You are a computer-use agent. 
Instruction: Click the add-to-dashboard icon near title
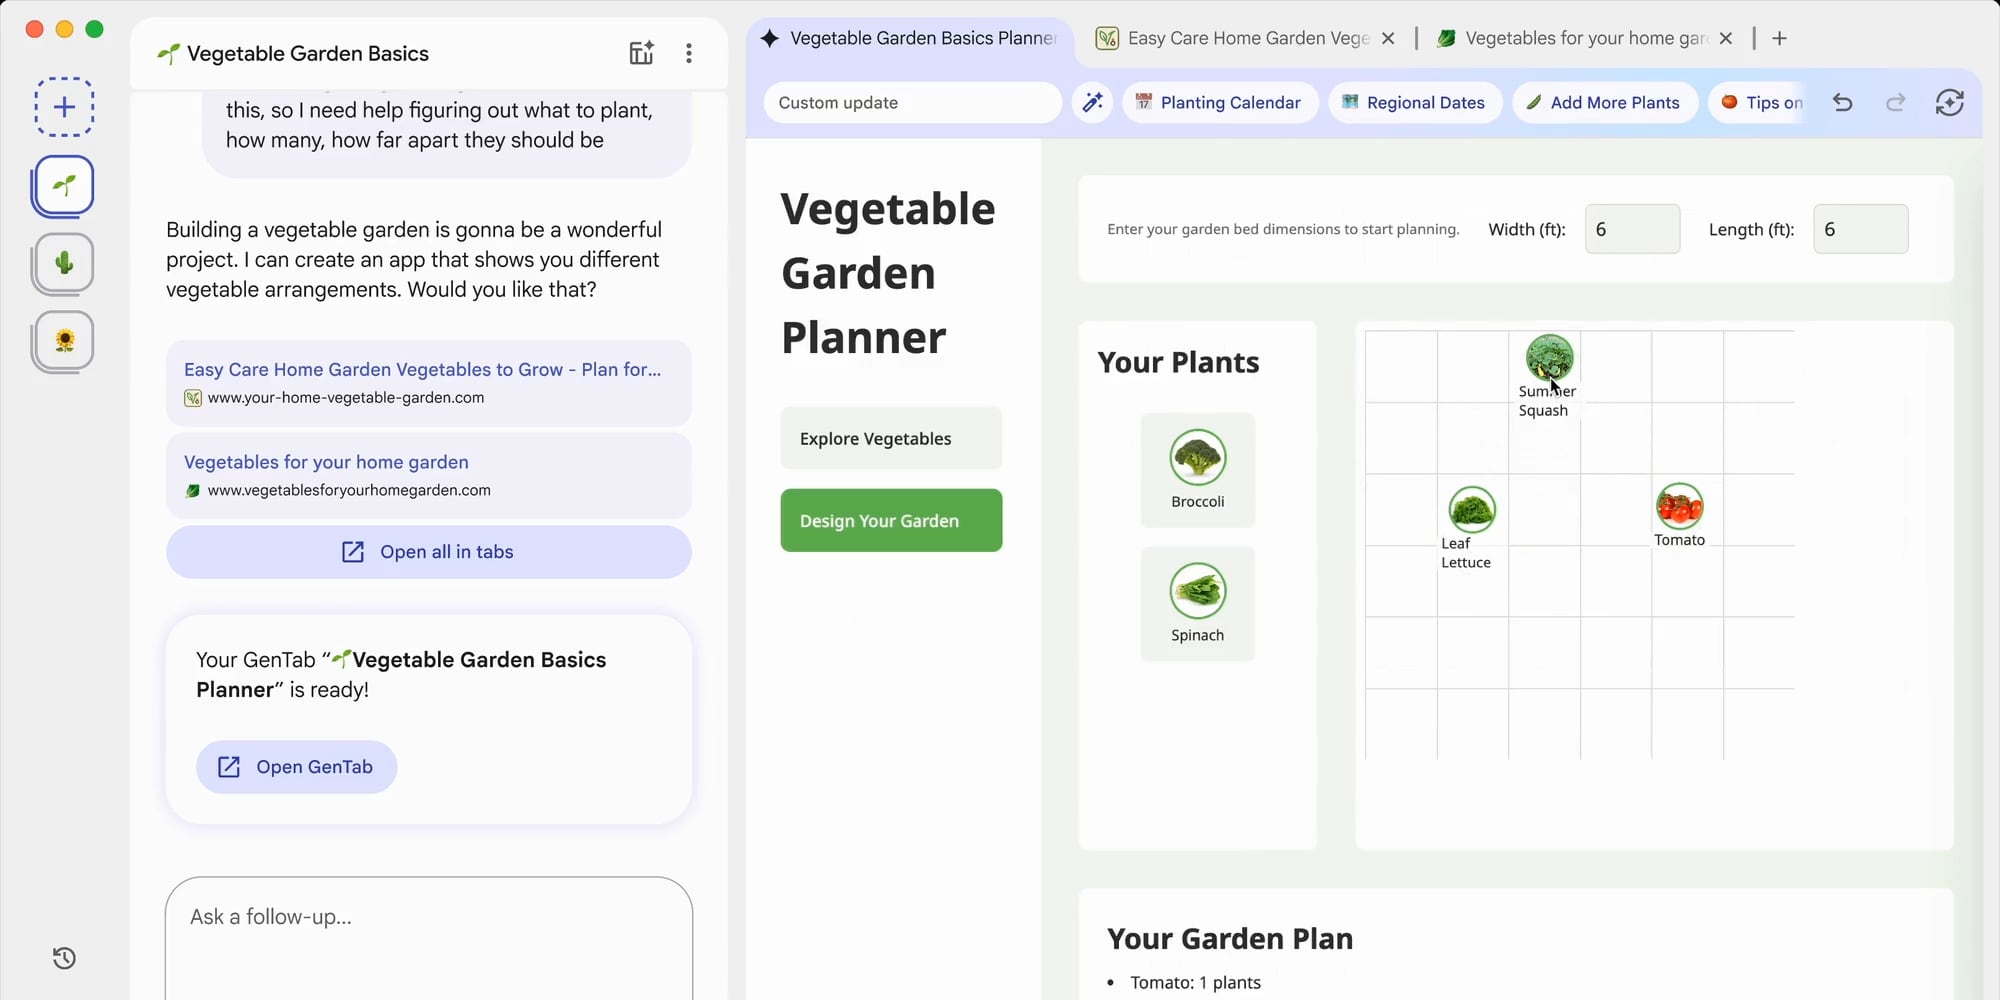point(641,54)
